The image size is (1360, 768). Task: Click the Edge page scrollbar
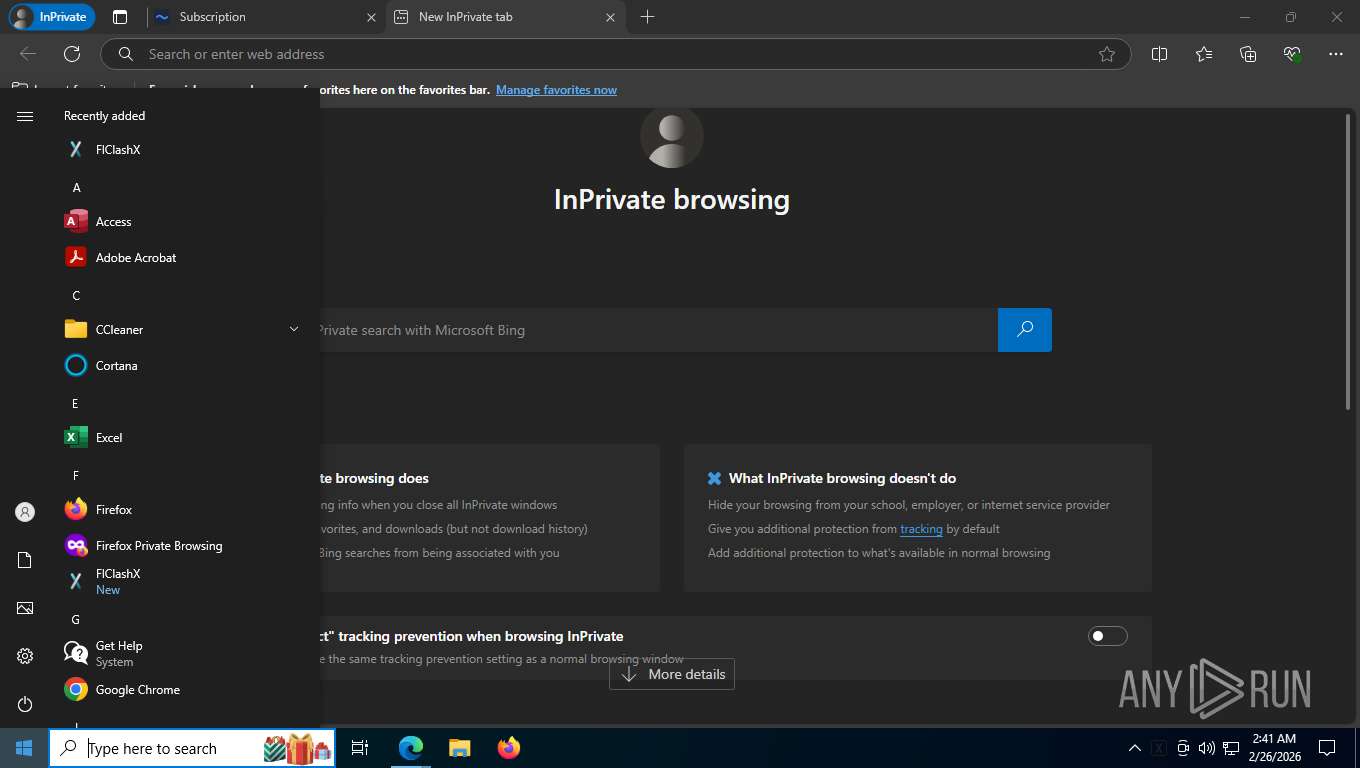[1347, 262]
